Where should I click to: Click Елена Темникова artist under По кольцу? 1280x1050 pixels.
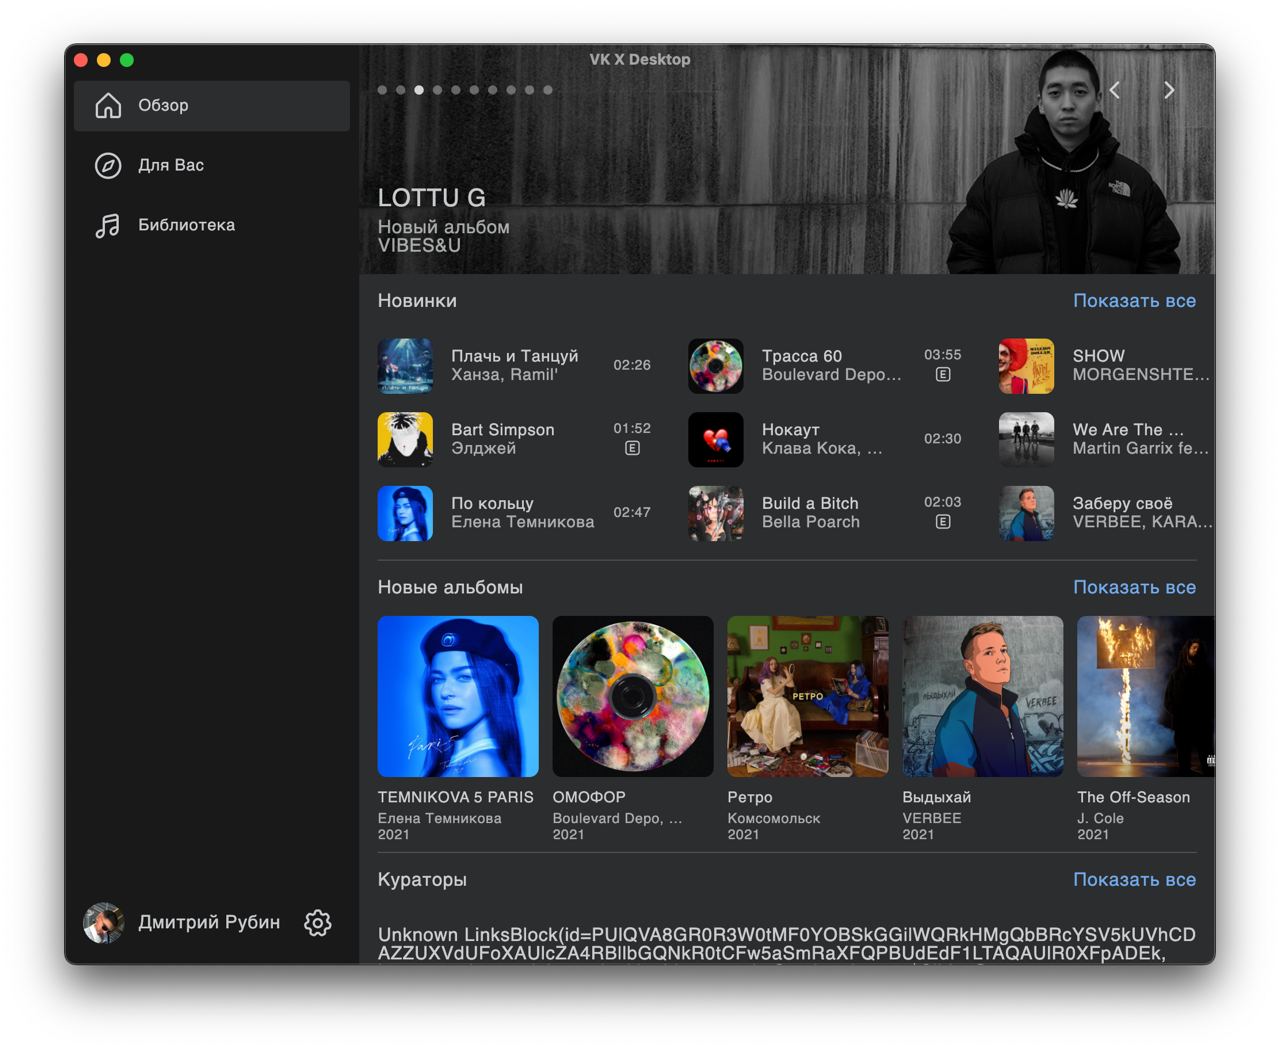click(x=522, y=522)
